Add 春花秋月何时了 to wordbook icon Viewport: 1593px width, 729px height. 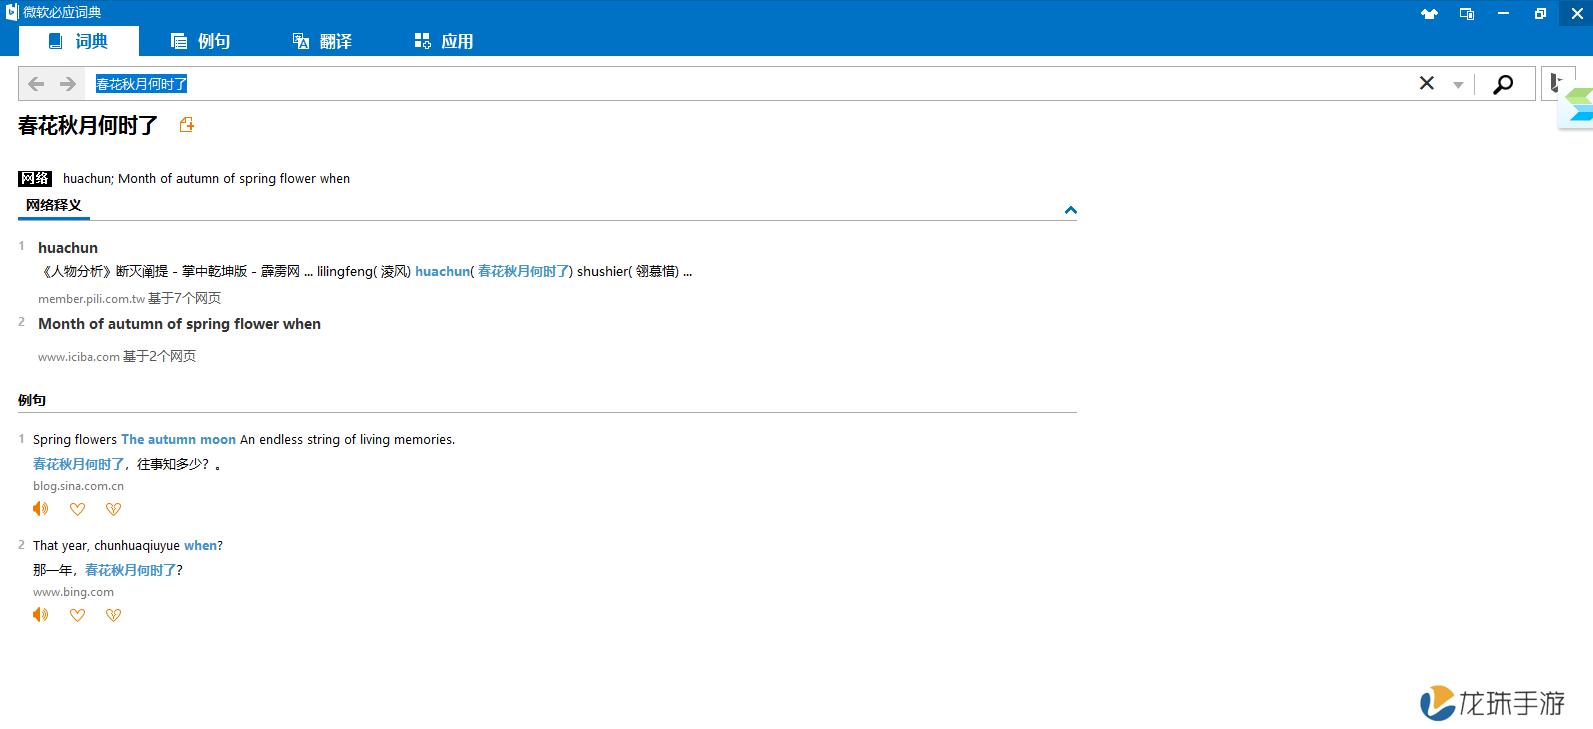186,125
